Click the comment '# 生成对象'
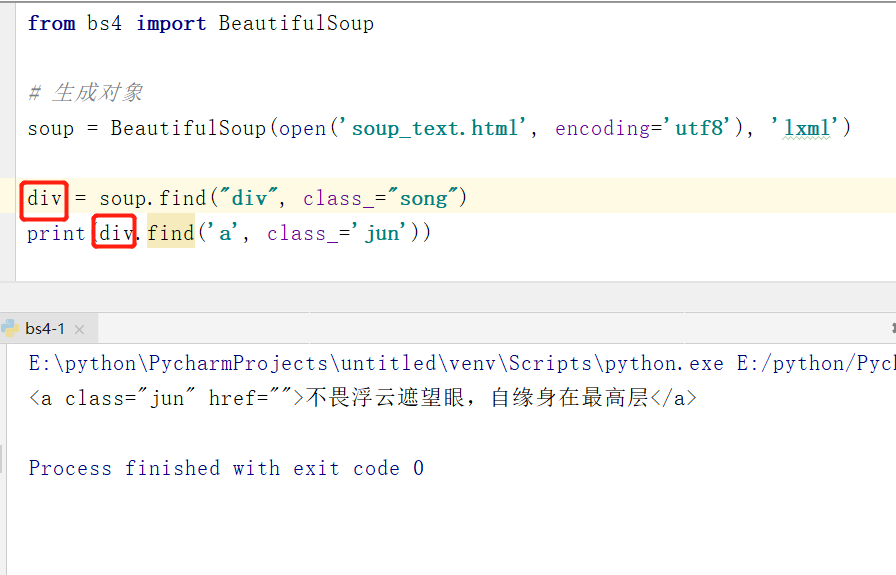The height and width of the screenshot is (575, 896). [85, 93]
